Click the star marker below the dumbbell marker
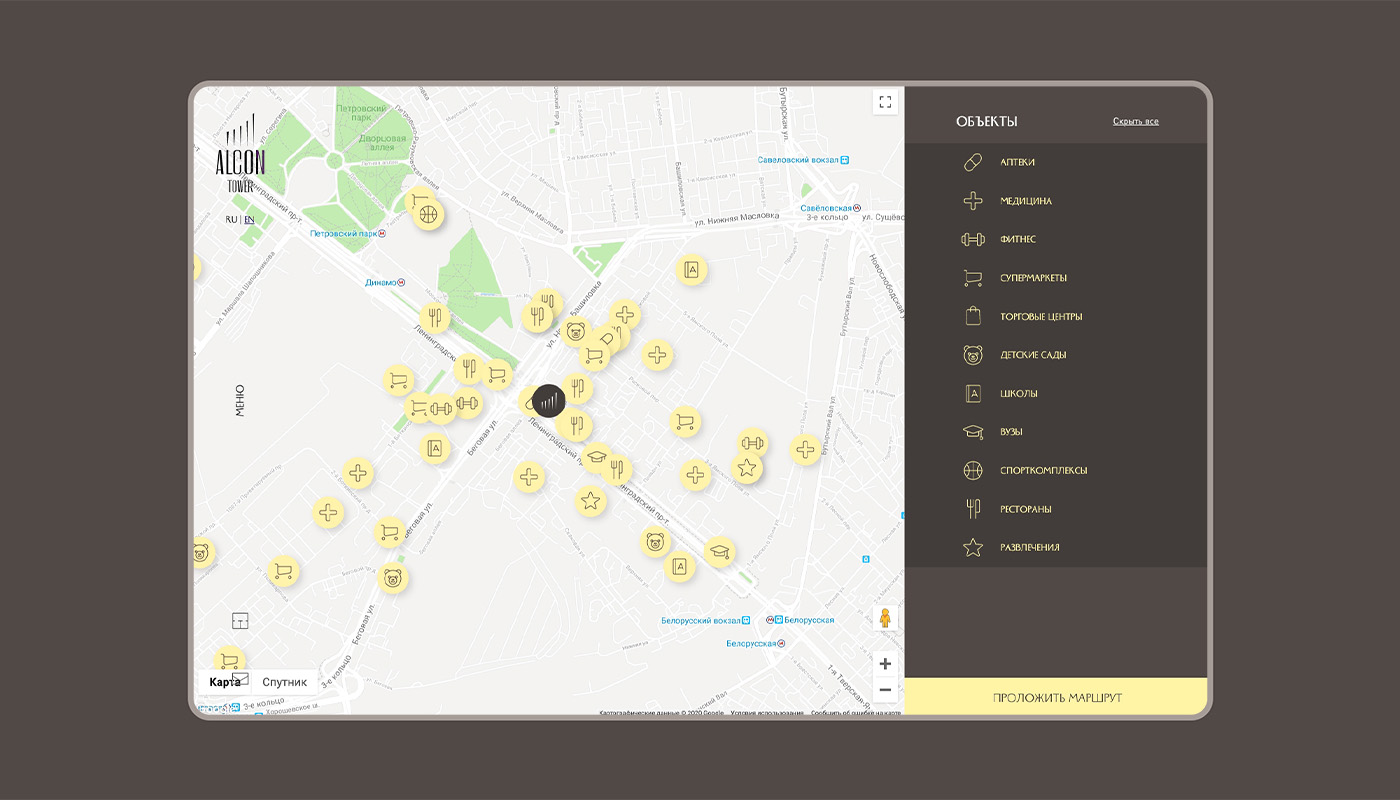The height and width of the screenshot is (800, 1400). click(746, 467)
